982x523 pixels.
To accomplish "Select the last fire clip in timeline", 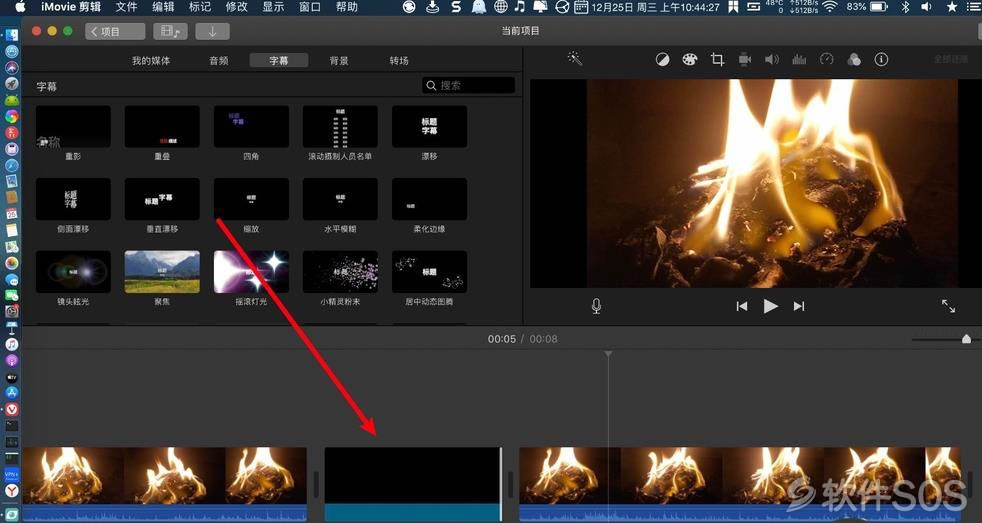I will 740,484.
